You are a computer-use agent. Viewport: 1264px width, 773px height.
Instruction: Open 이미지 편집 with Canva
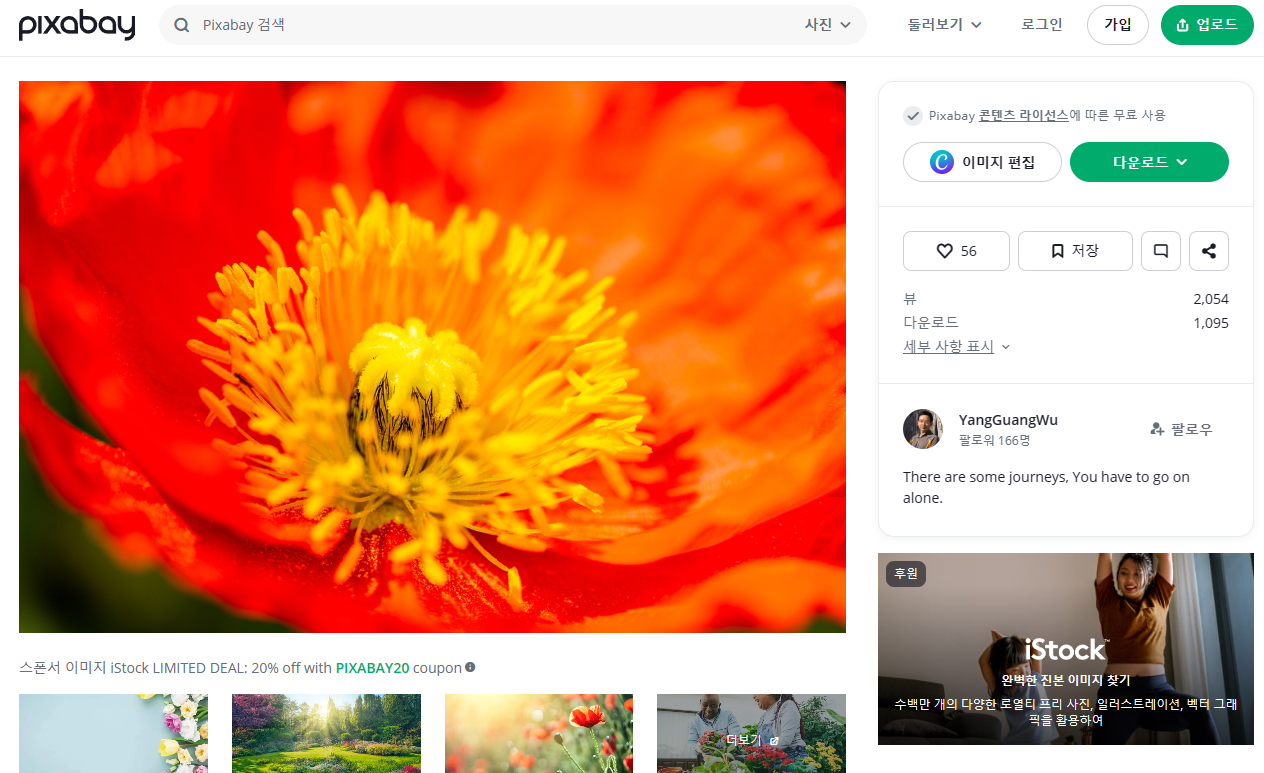(982, 162)
